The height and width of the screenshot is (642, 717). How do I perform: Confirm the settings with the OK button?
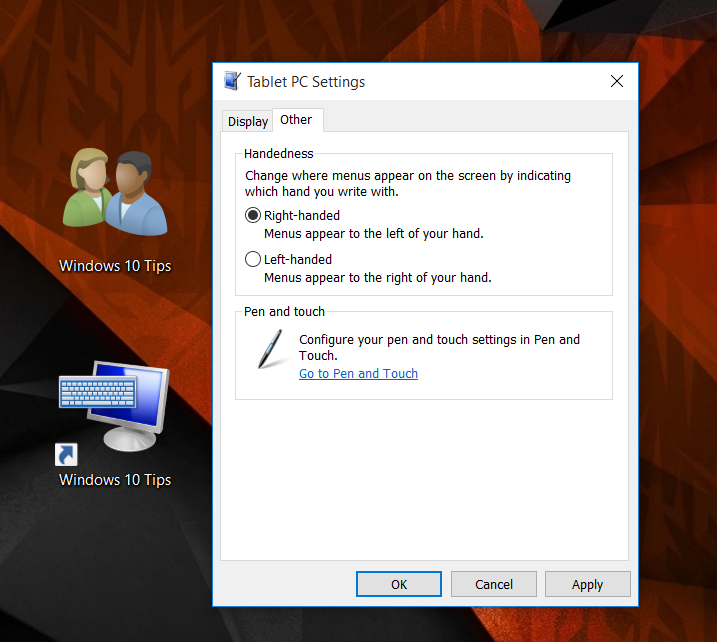(x=399, y=584)
